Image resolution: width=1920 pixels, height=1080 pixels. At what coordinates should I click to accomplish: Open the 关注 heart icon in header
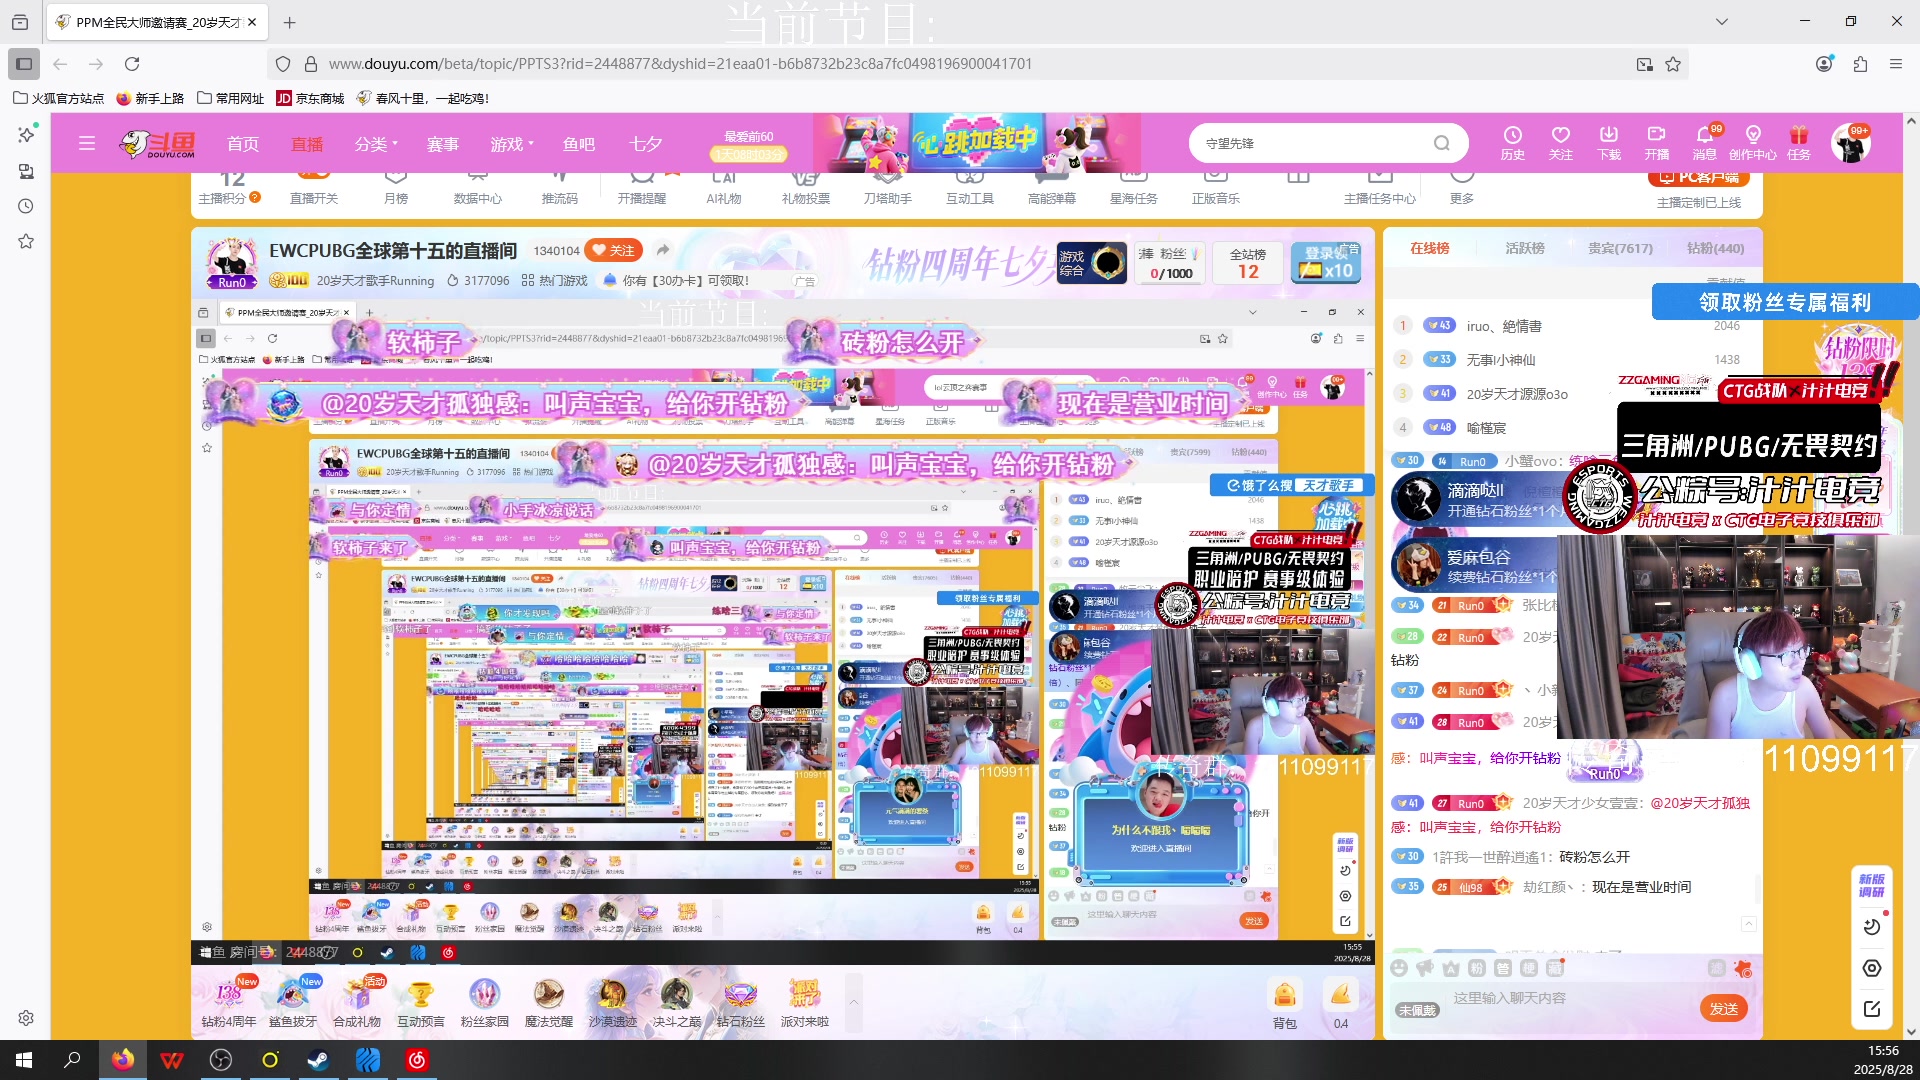coord(1561,143)
